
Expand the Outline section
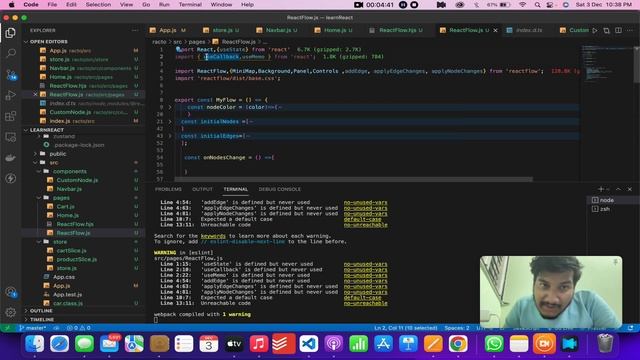pos(41,311)
